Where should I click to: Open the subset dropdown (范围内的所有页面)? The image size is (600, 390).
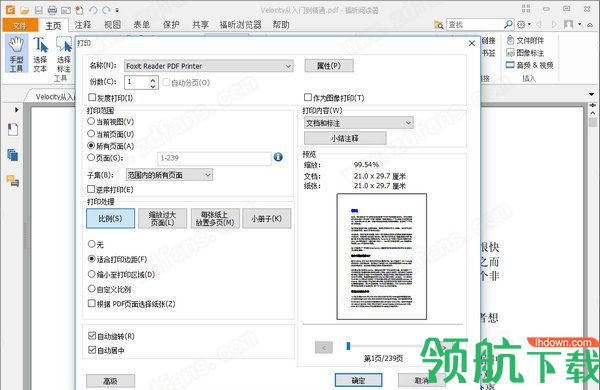pos(169,175)
